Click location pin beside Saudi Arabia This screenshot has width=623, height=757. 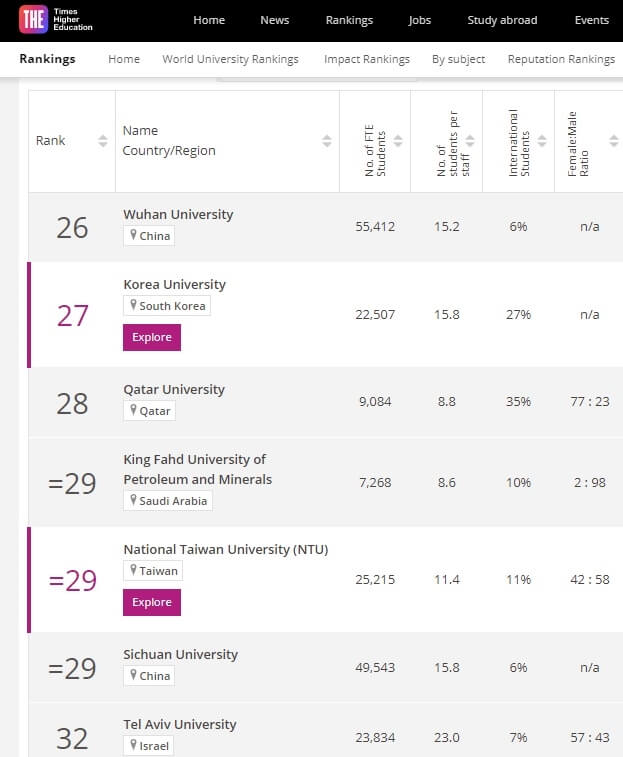(x=133, y=500)
